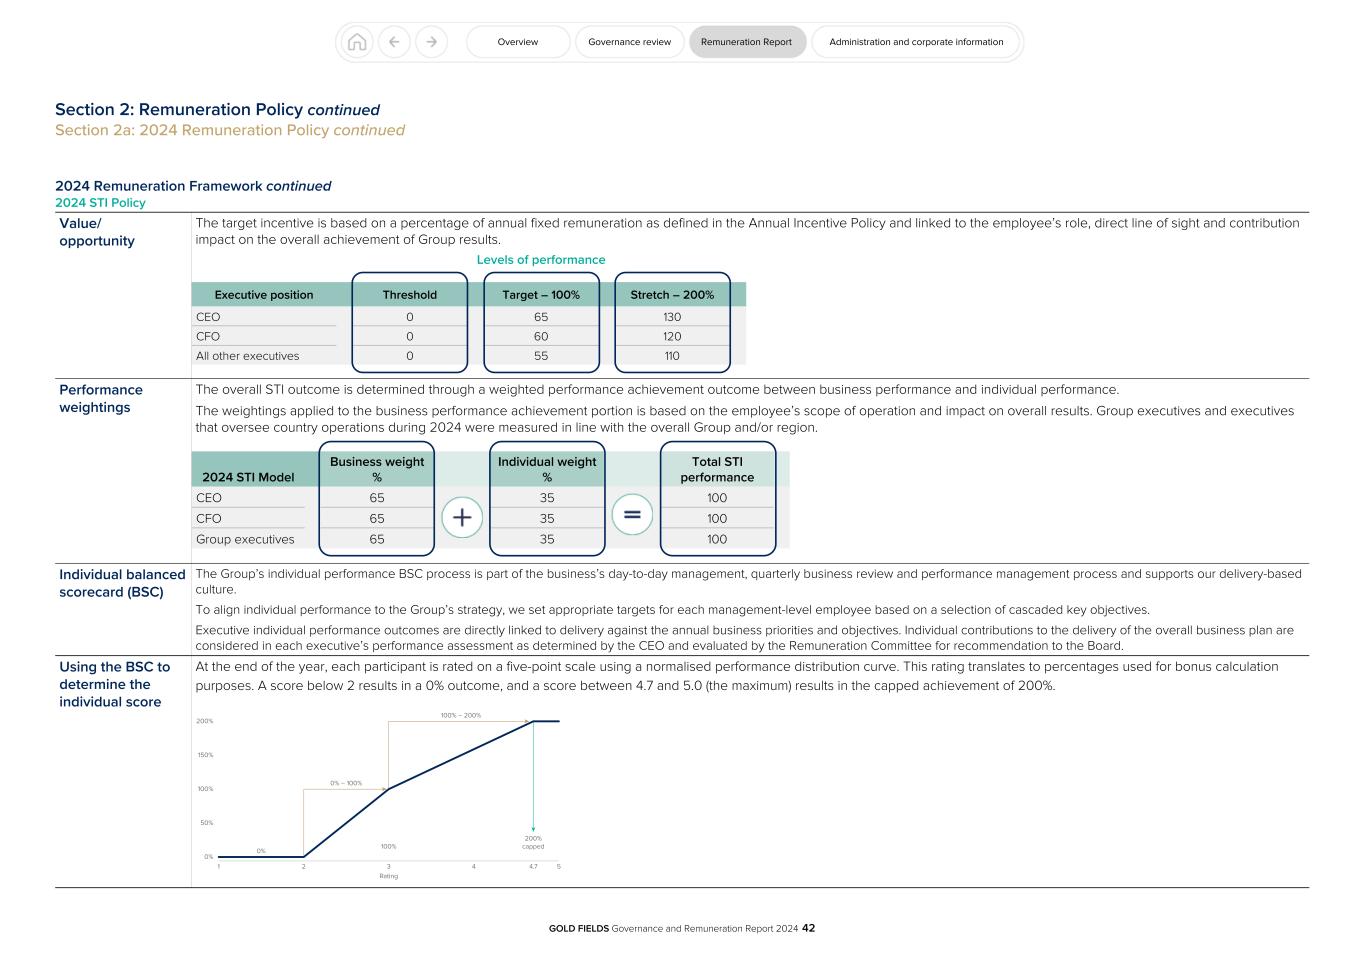Open the Administration and corporate information tab
The image size is (1365, 968).
point(915,42)
